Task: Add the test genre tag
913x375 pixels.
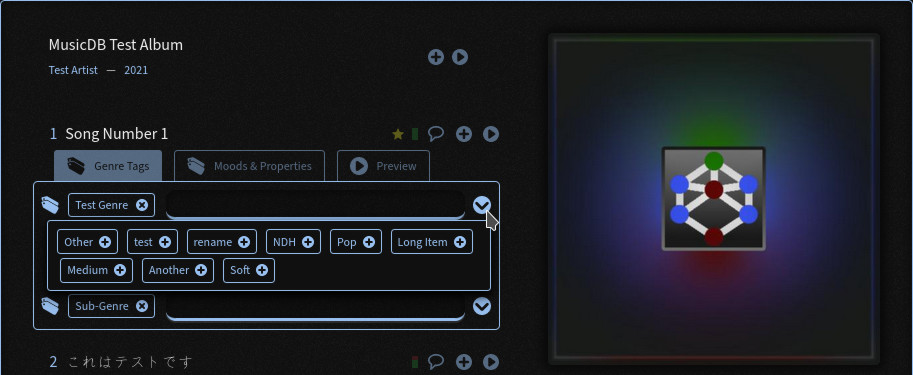Action: click(165, 242)
